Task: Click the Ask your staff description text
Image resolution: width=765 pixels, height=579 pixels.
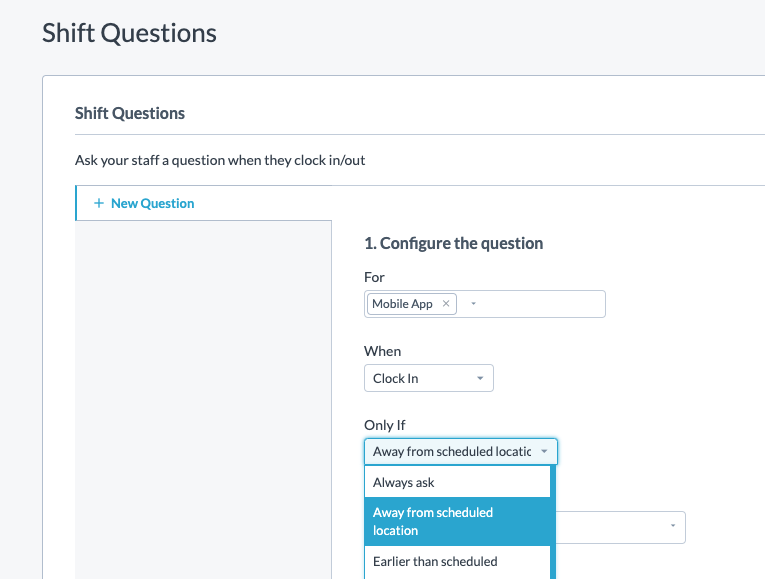Action: 227,160
